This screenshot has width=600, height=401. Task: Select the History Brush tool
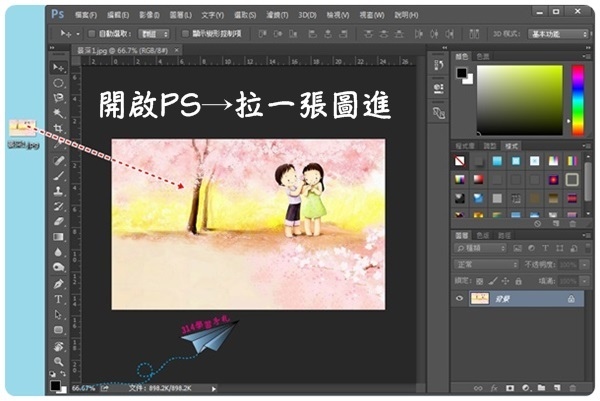[59, 207]
